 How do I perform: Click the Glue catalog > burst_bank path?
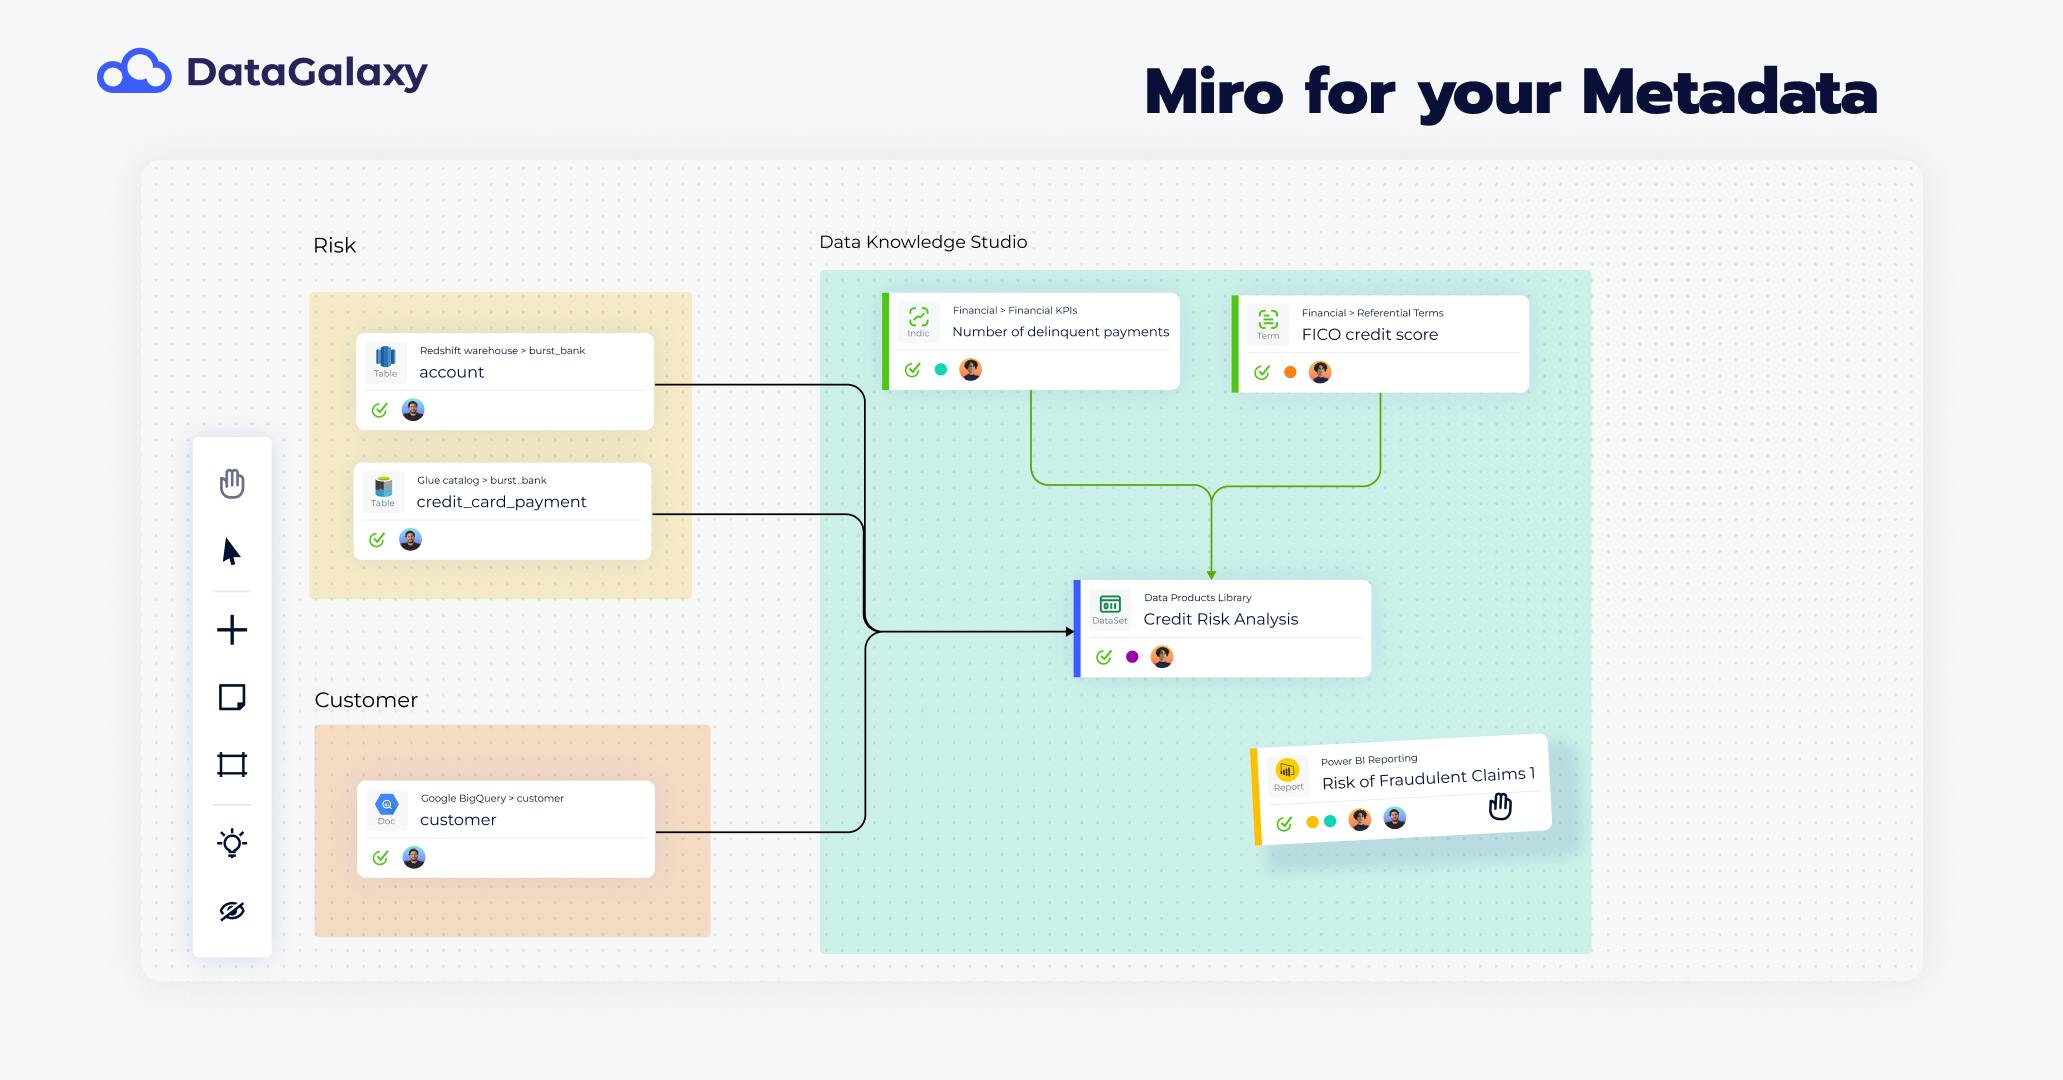pos(482,481)
